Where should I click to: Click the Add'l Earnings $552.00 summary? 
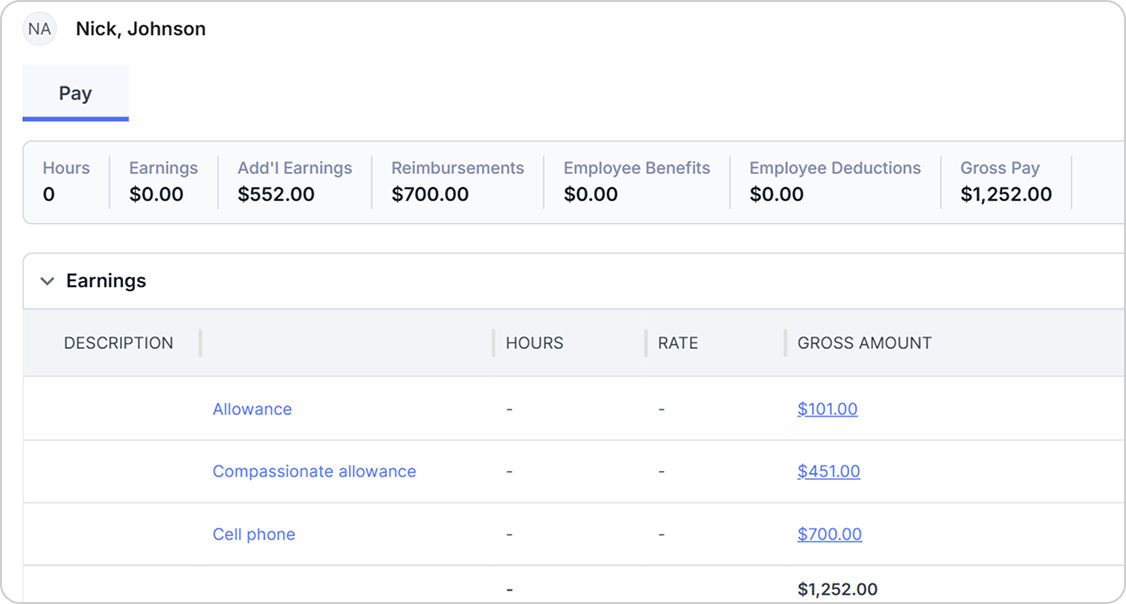[294, 182]
